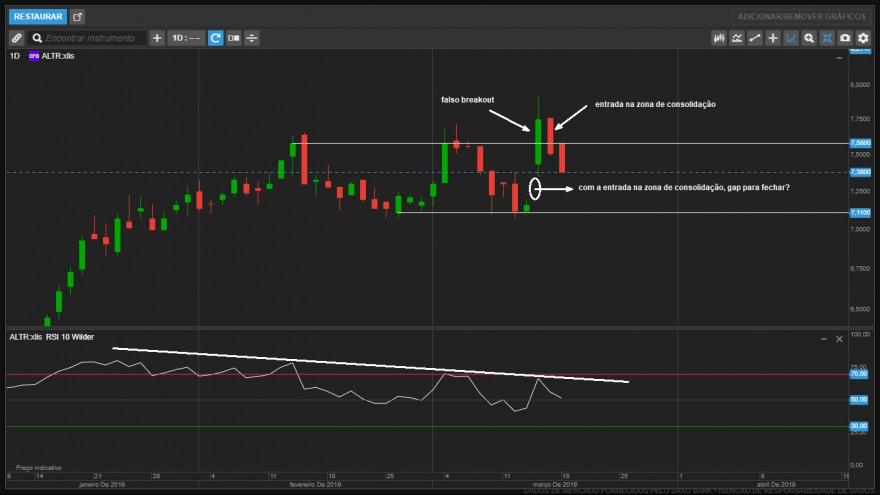The height and width of the screenshot is (495, 880).
Task: Open the 1D period selector dropdown
Action: pyautogui.click(x=186, y=38)
